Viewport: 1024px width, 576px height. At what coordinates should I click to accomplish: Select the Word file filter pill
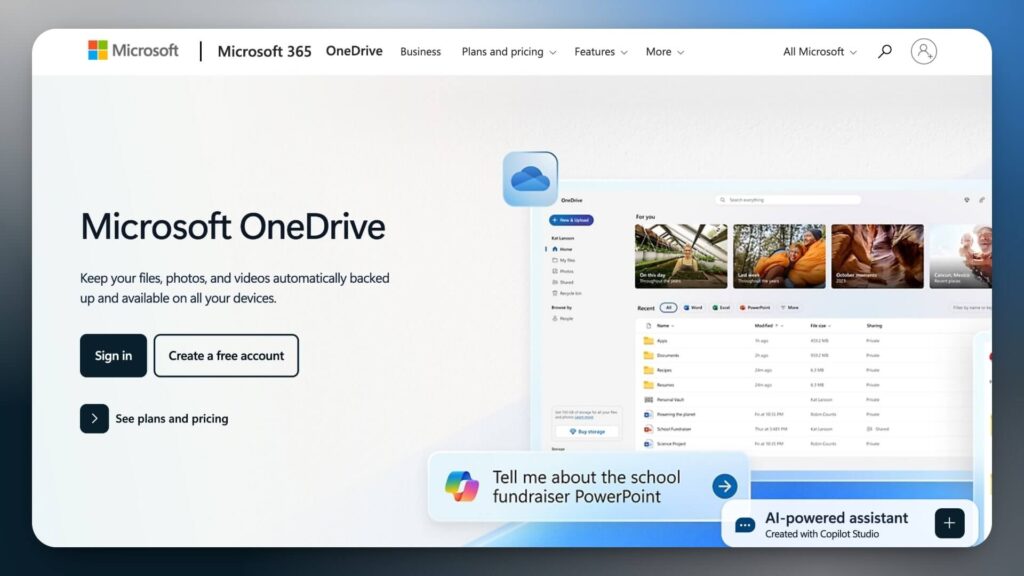tap(694, 307)
